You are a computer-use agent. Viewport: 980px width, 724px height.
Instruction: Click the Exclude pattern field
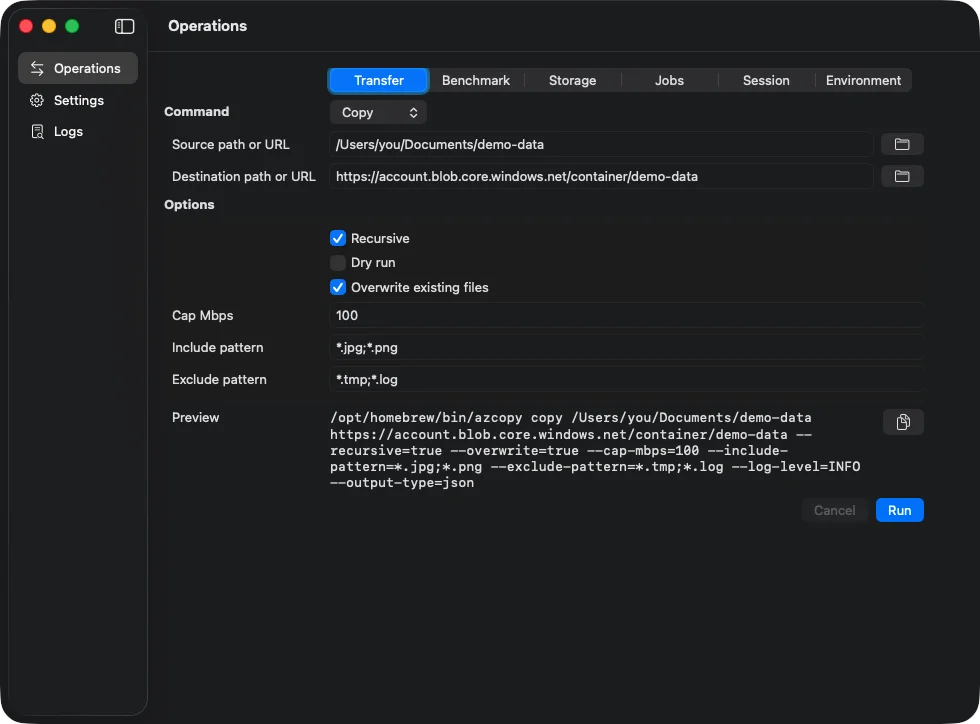tap(626, 380)
